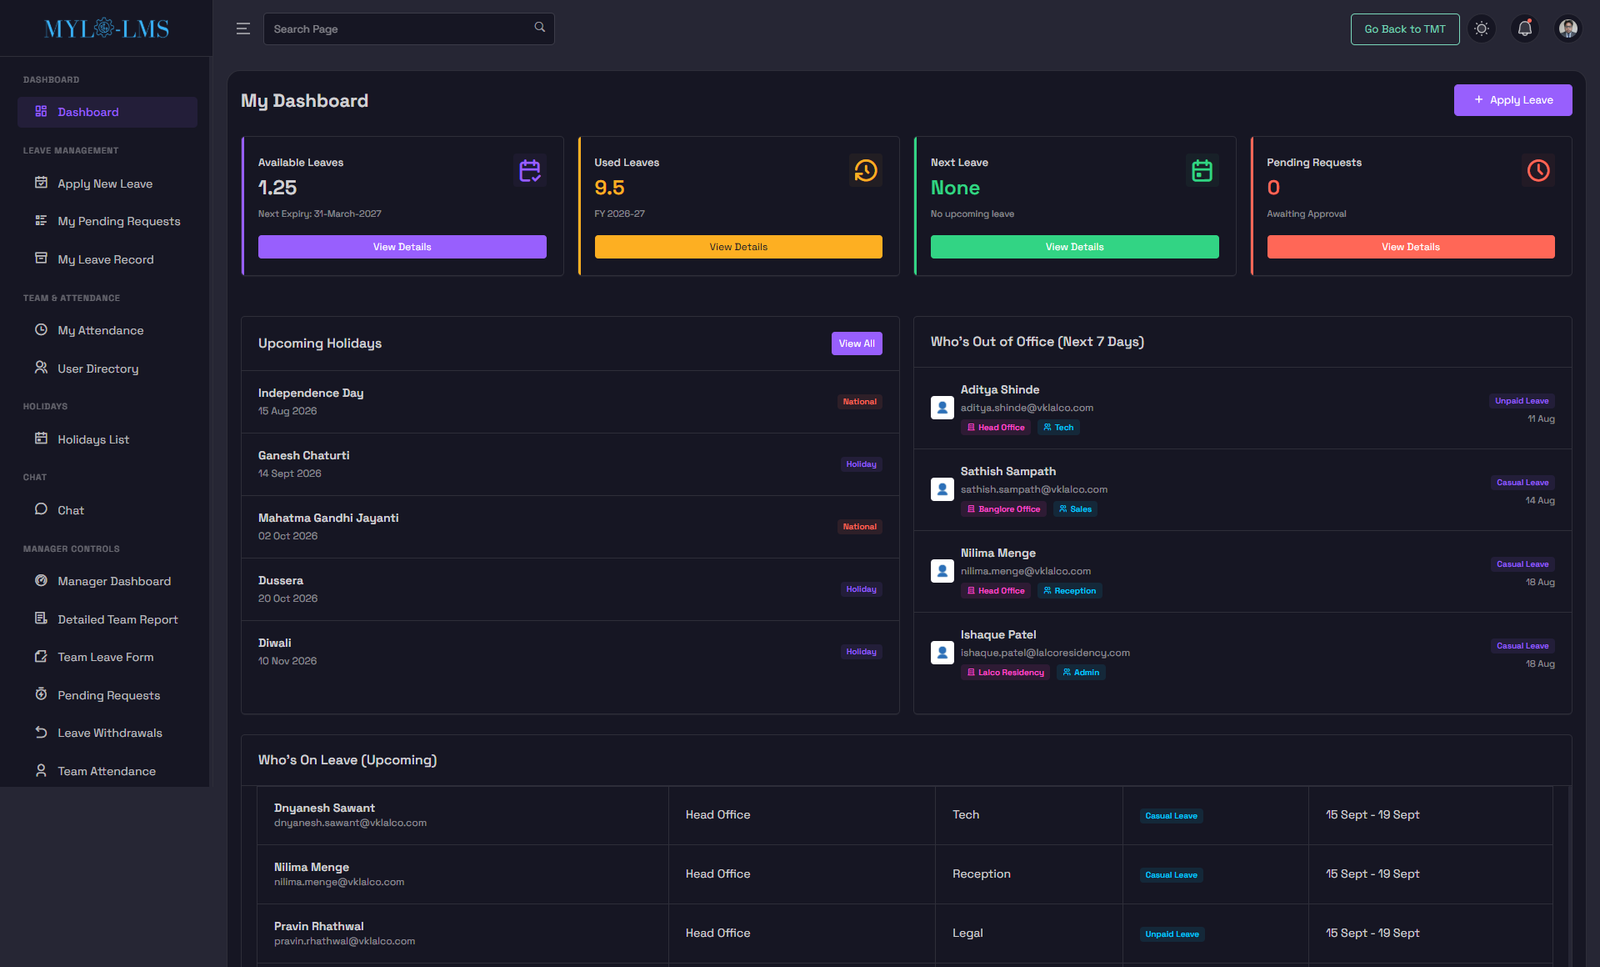Click View All upcoming holidays
Screen dimensions: 1600x967
(x=857, y=343)
